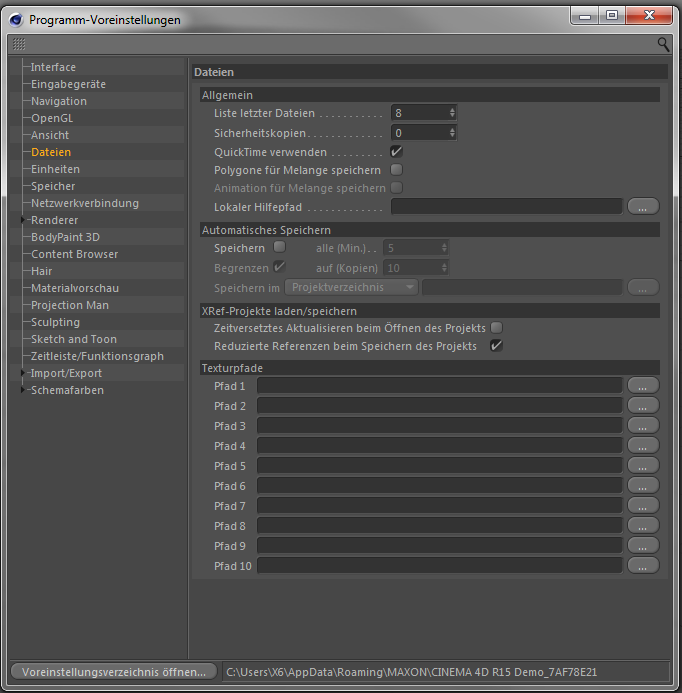Browse for Pfad 5 texture folder
Screen dimensions: 682x693
(643, 465)
